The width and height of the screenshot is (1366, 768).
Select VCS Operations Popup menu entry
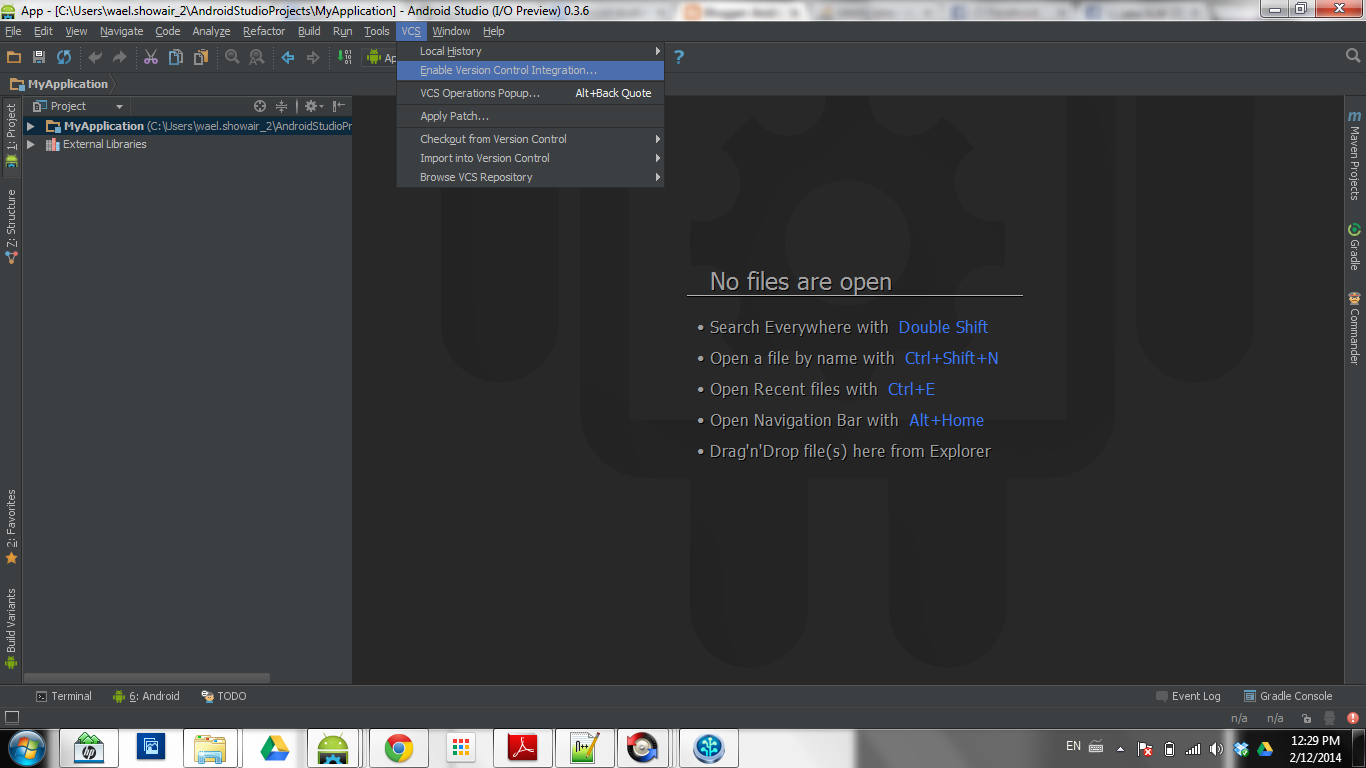click(530, 93)
